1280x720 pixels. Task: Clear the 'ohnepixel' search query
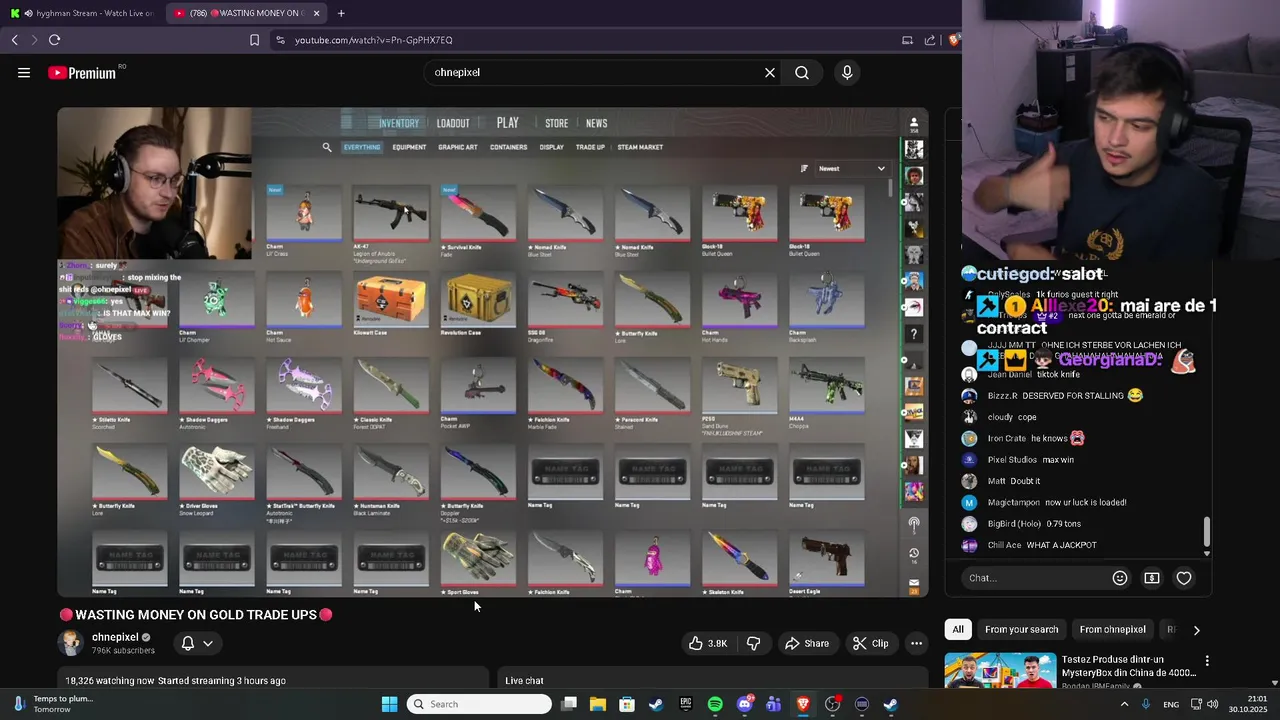[770, 73]
